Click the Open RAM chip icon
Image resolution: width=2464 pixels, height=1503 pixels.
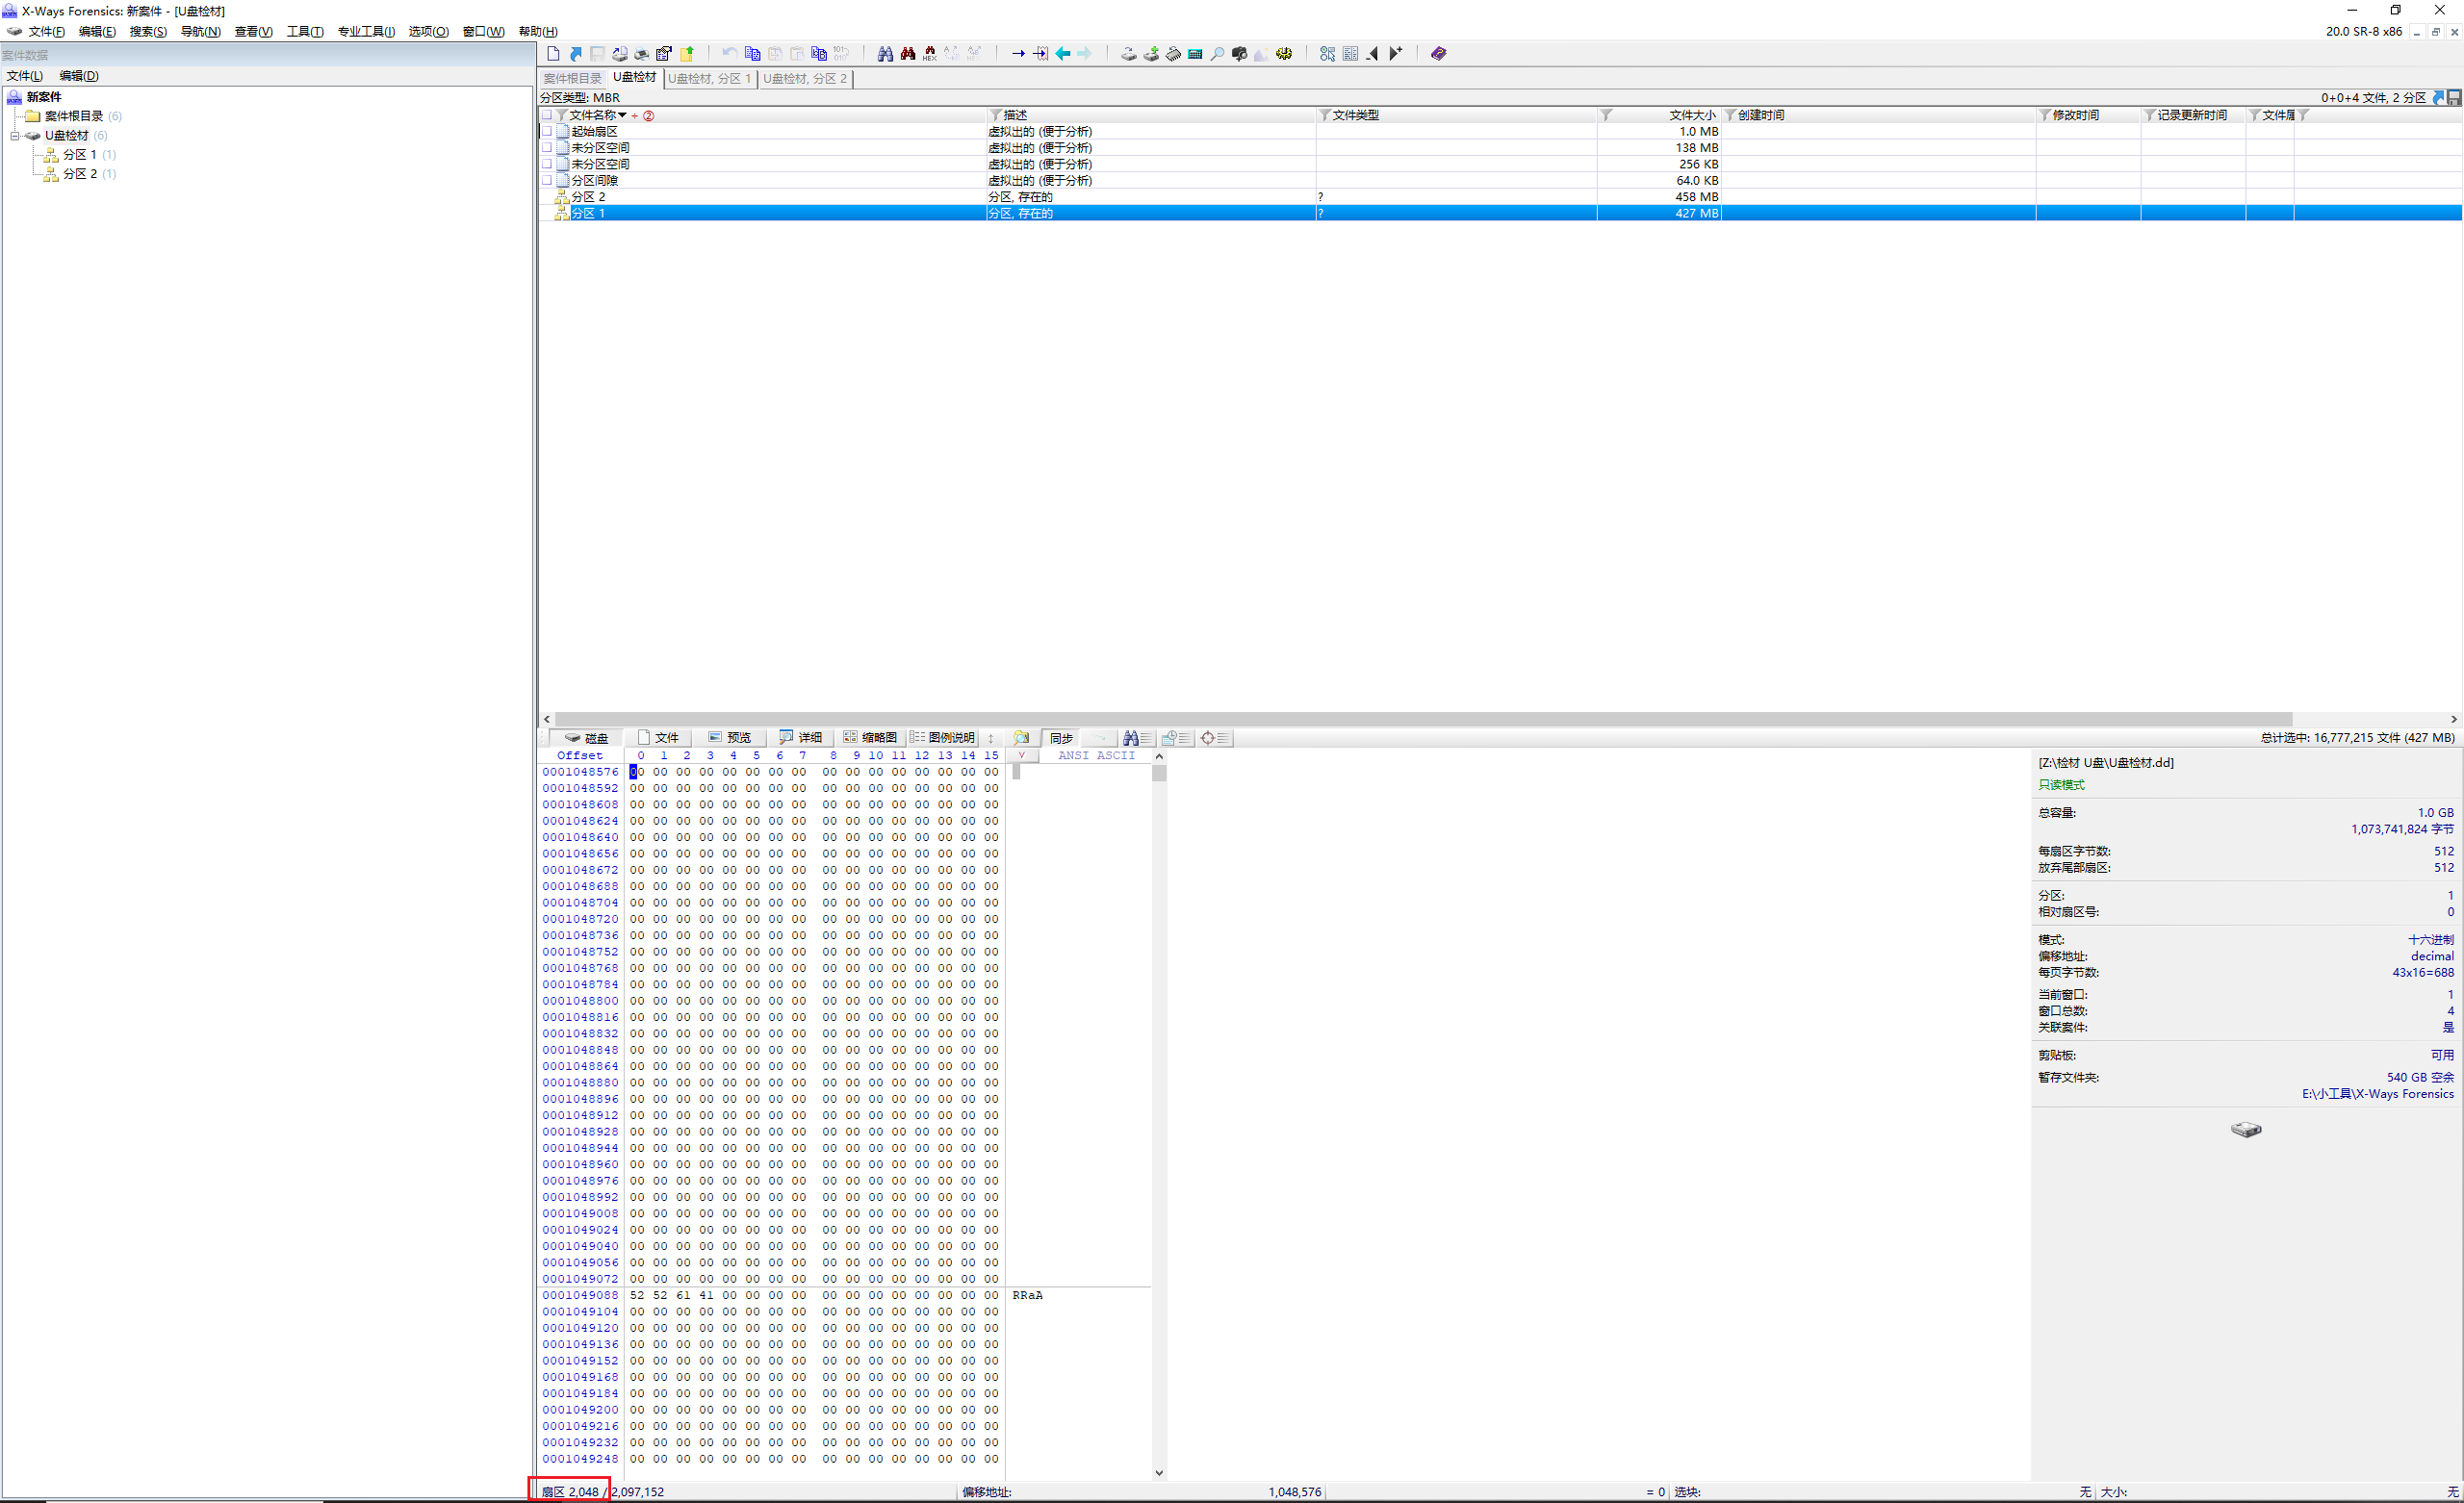pos(1173,54)
